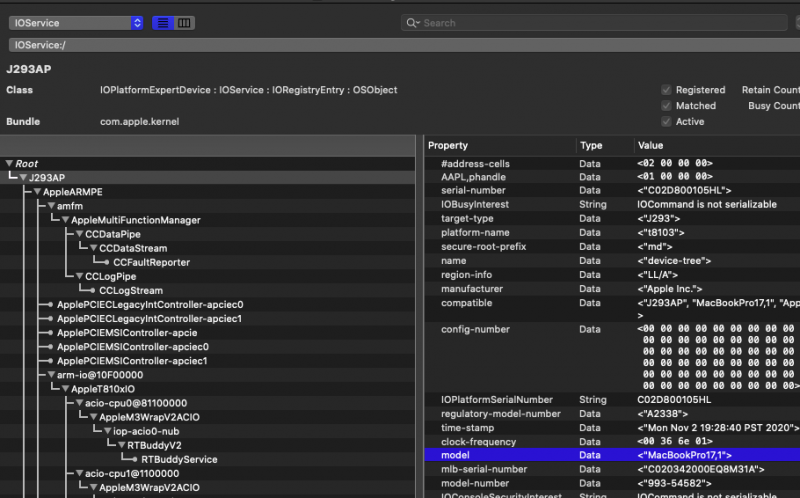Toggle the Active checkbox
The width and height of the screenshot is (800, 498).
[666, 122]
